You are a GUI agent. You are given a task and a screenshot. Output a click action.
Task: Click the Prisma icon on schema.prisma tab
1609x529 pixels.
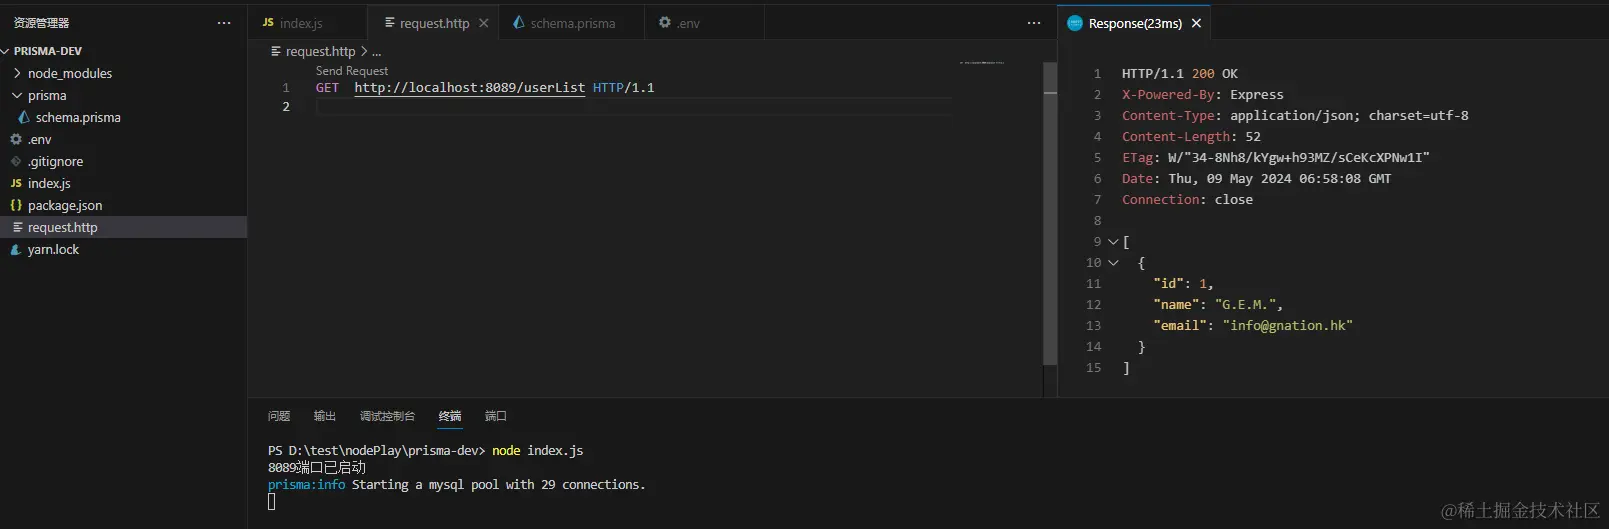[518, 22]
